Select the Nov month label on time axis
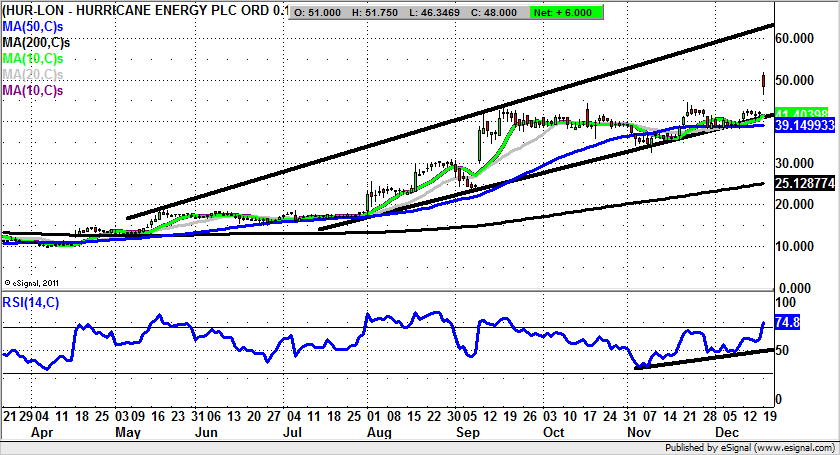 point(639,435)
